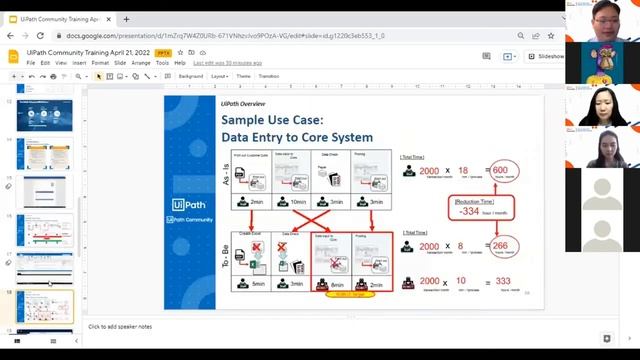The height and width of the screenshot is (360, 640).
Task: Click the insert image icon
Action: (x=120, y=76)
